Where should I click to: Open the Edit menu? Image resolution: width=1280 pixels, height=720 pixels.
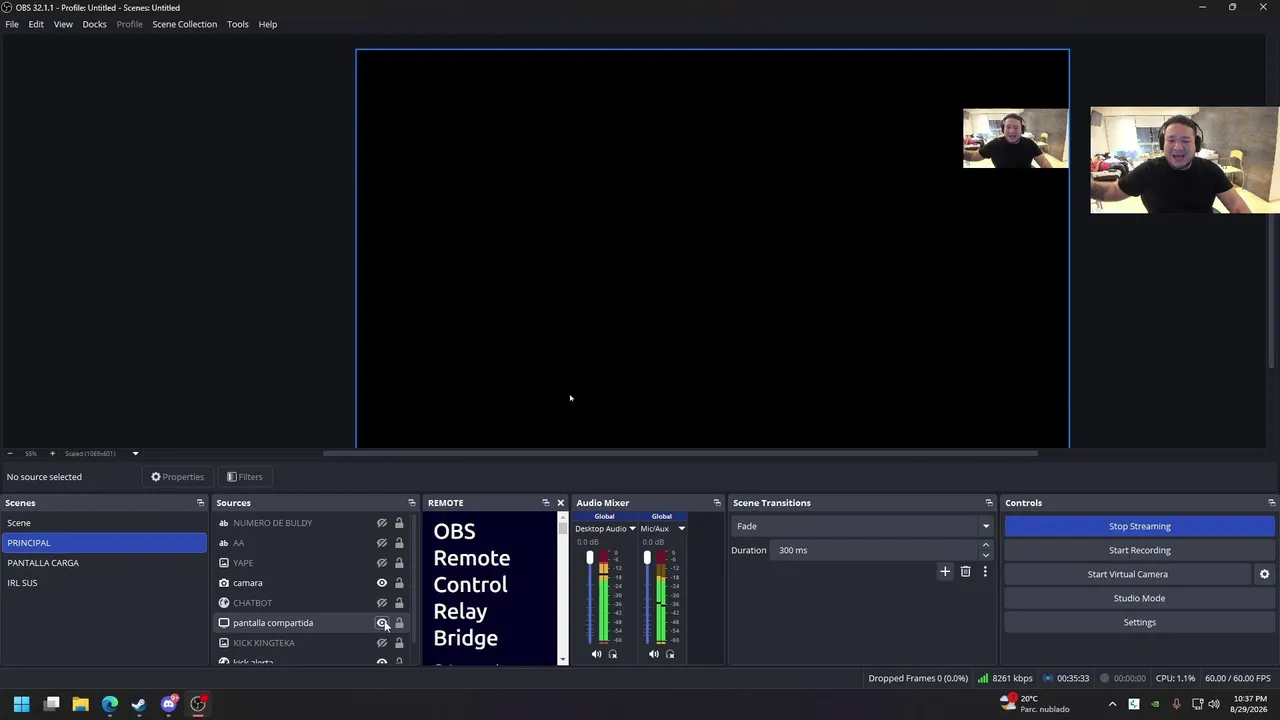click(x=36, y=24)
